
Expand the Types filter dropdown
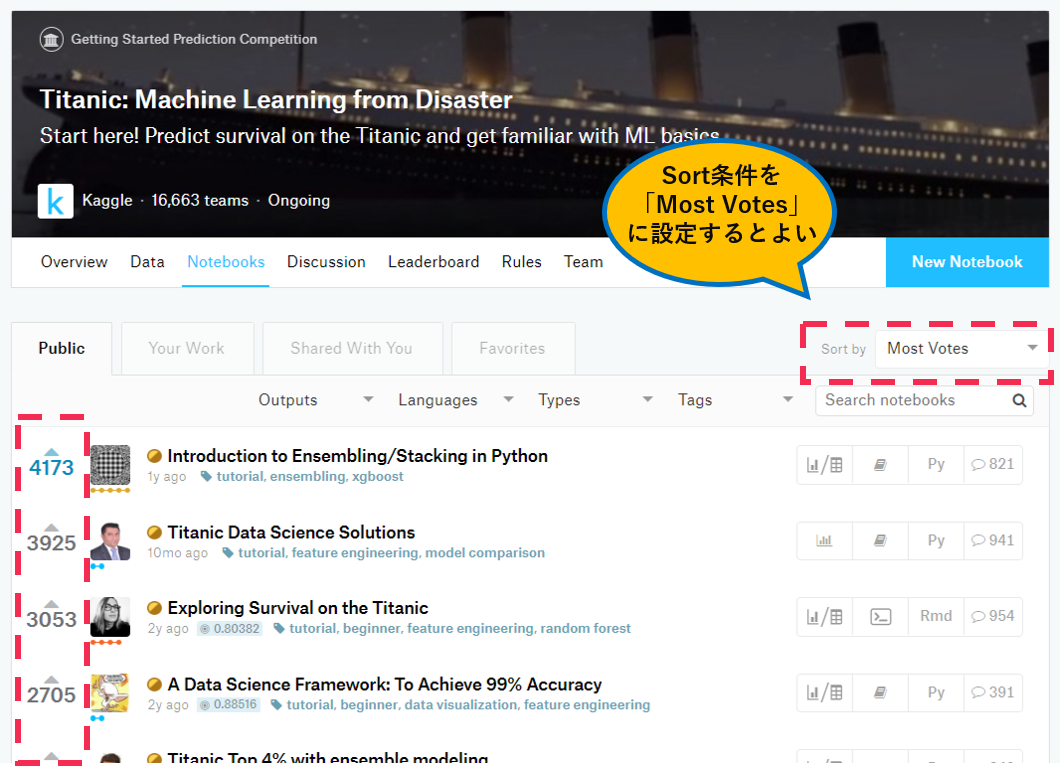pos(596,400)
